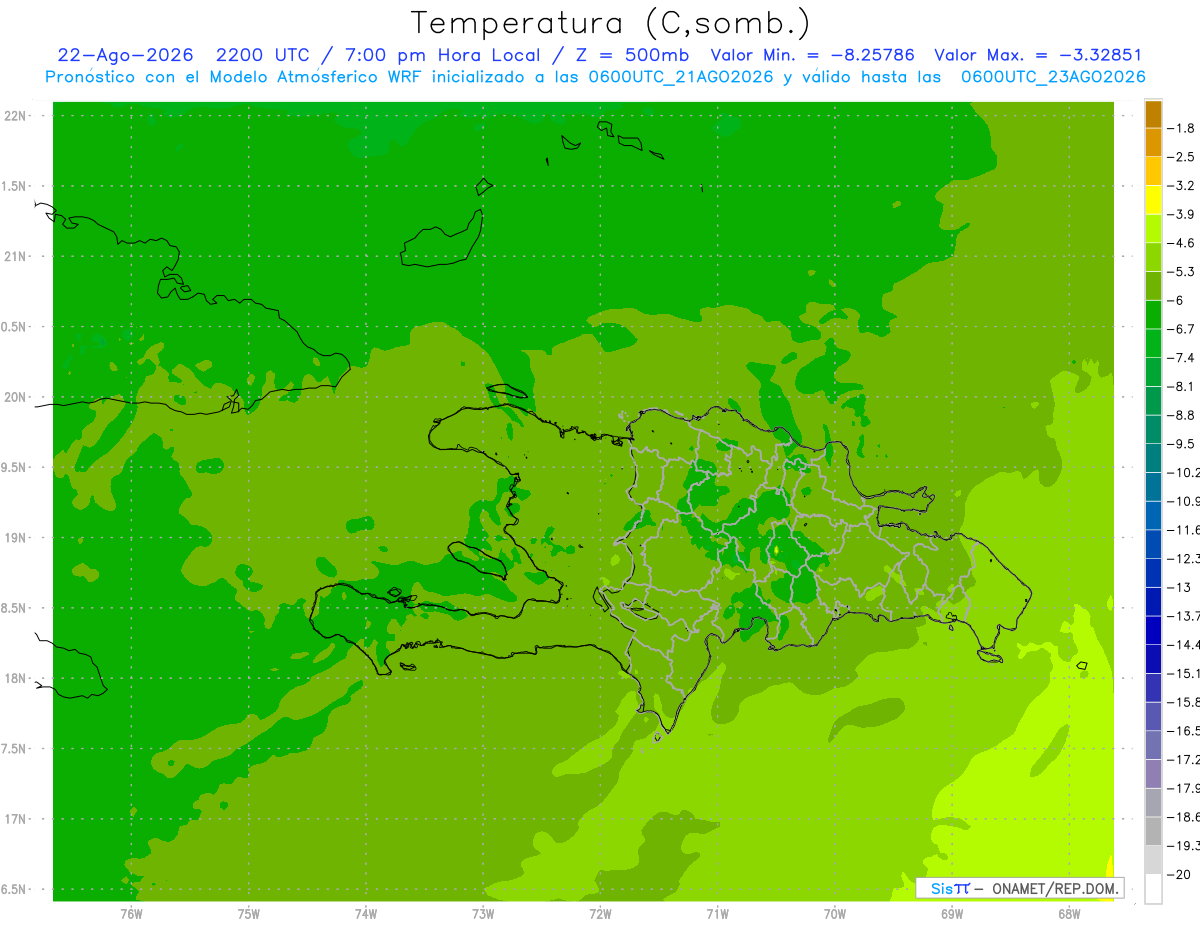The height and width of the screenshot is (927, 1200).
Task: Pick the dark blue swatch between -13.7 and -14.4
Action: coord(1153,630)
